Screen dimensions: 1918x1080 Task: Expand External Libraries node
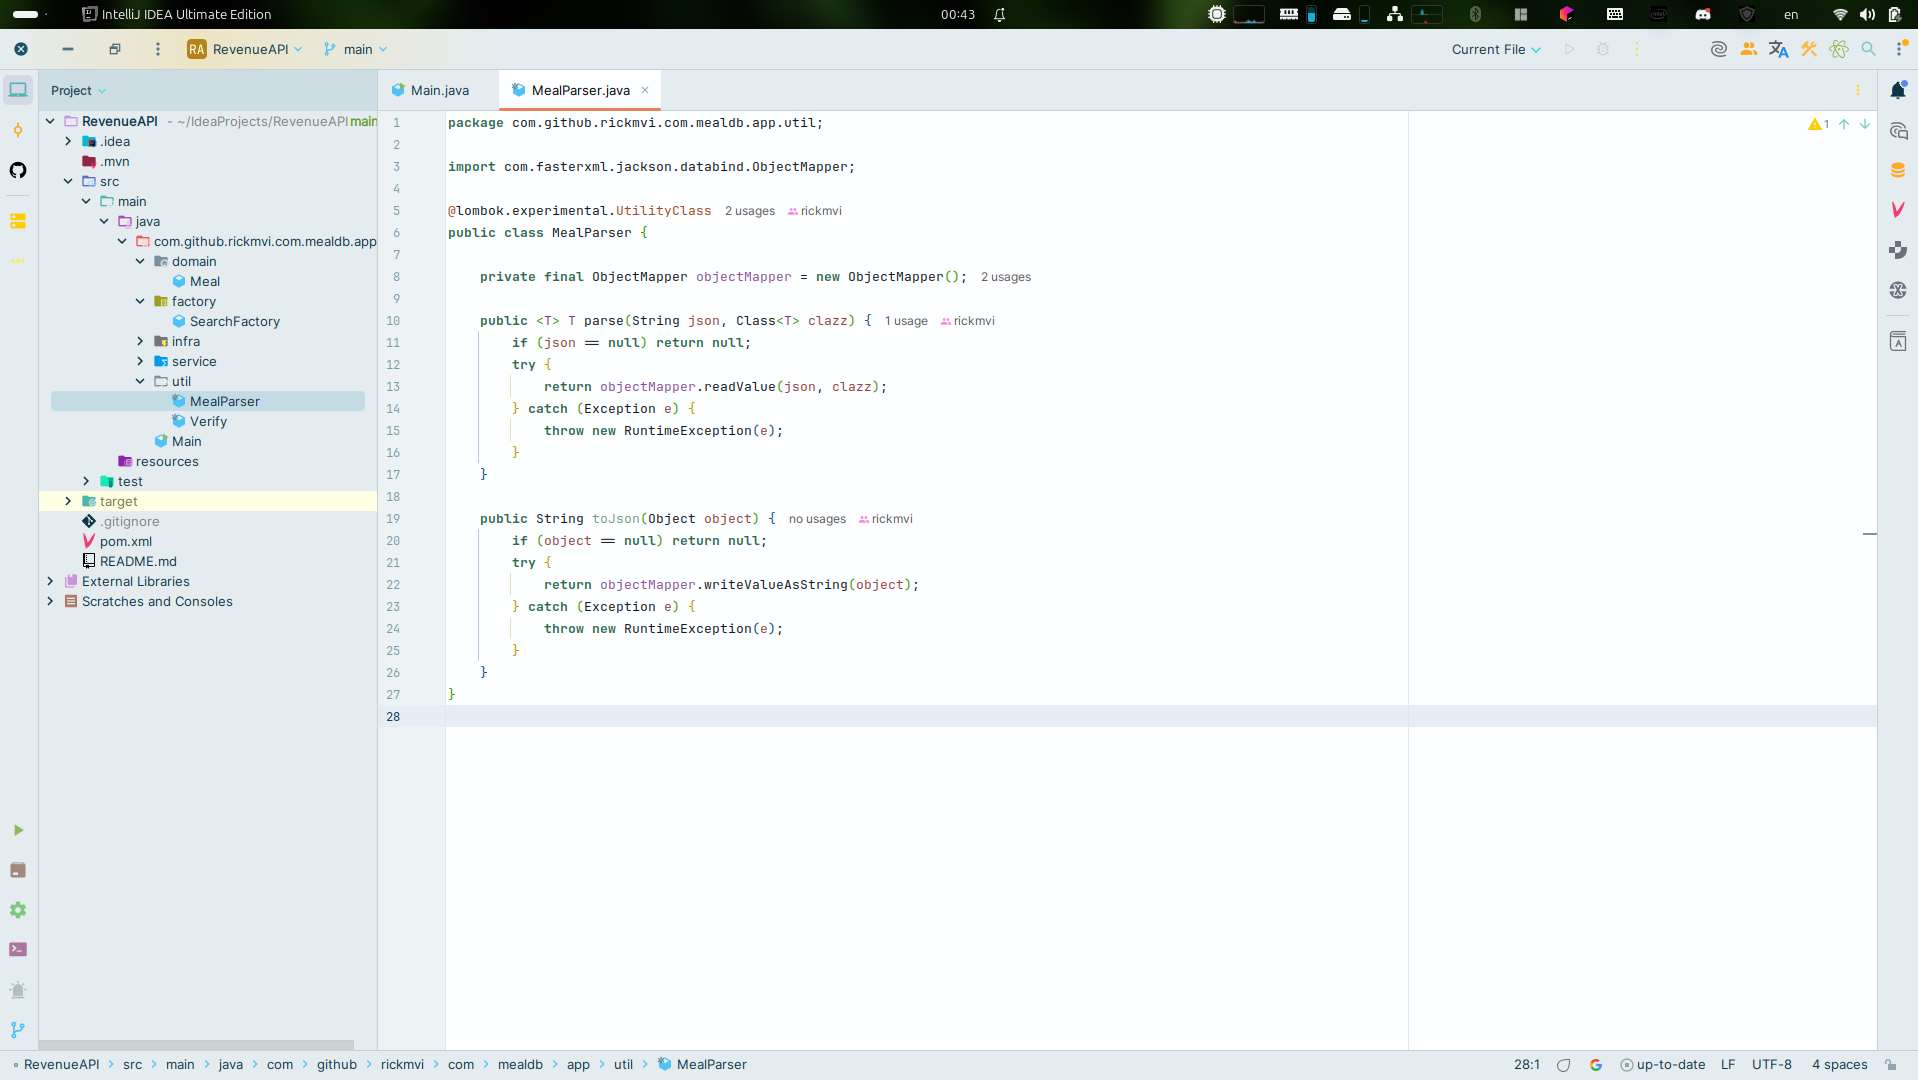[50, 581]
